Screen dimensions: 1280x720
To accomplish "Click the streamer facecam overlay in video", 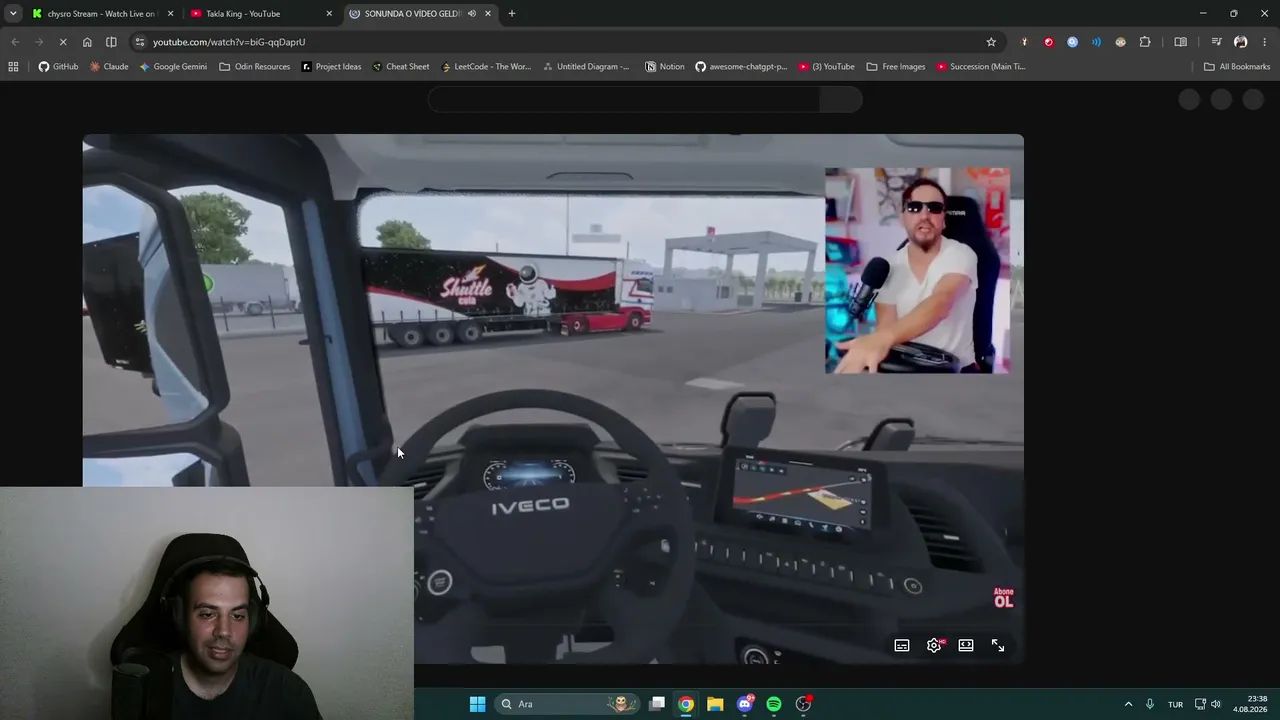I will (917, 271).
